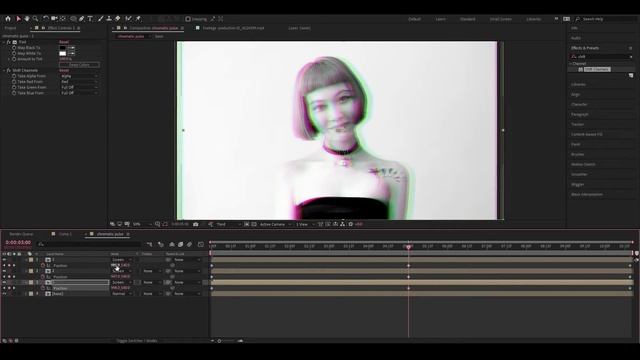Image resolution: width=640 pixels, height=360 pixels.
Task: Collapse the Shift Channels effect properties
Action: (x=4, y=71)
